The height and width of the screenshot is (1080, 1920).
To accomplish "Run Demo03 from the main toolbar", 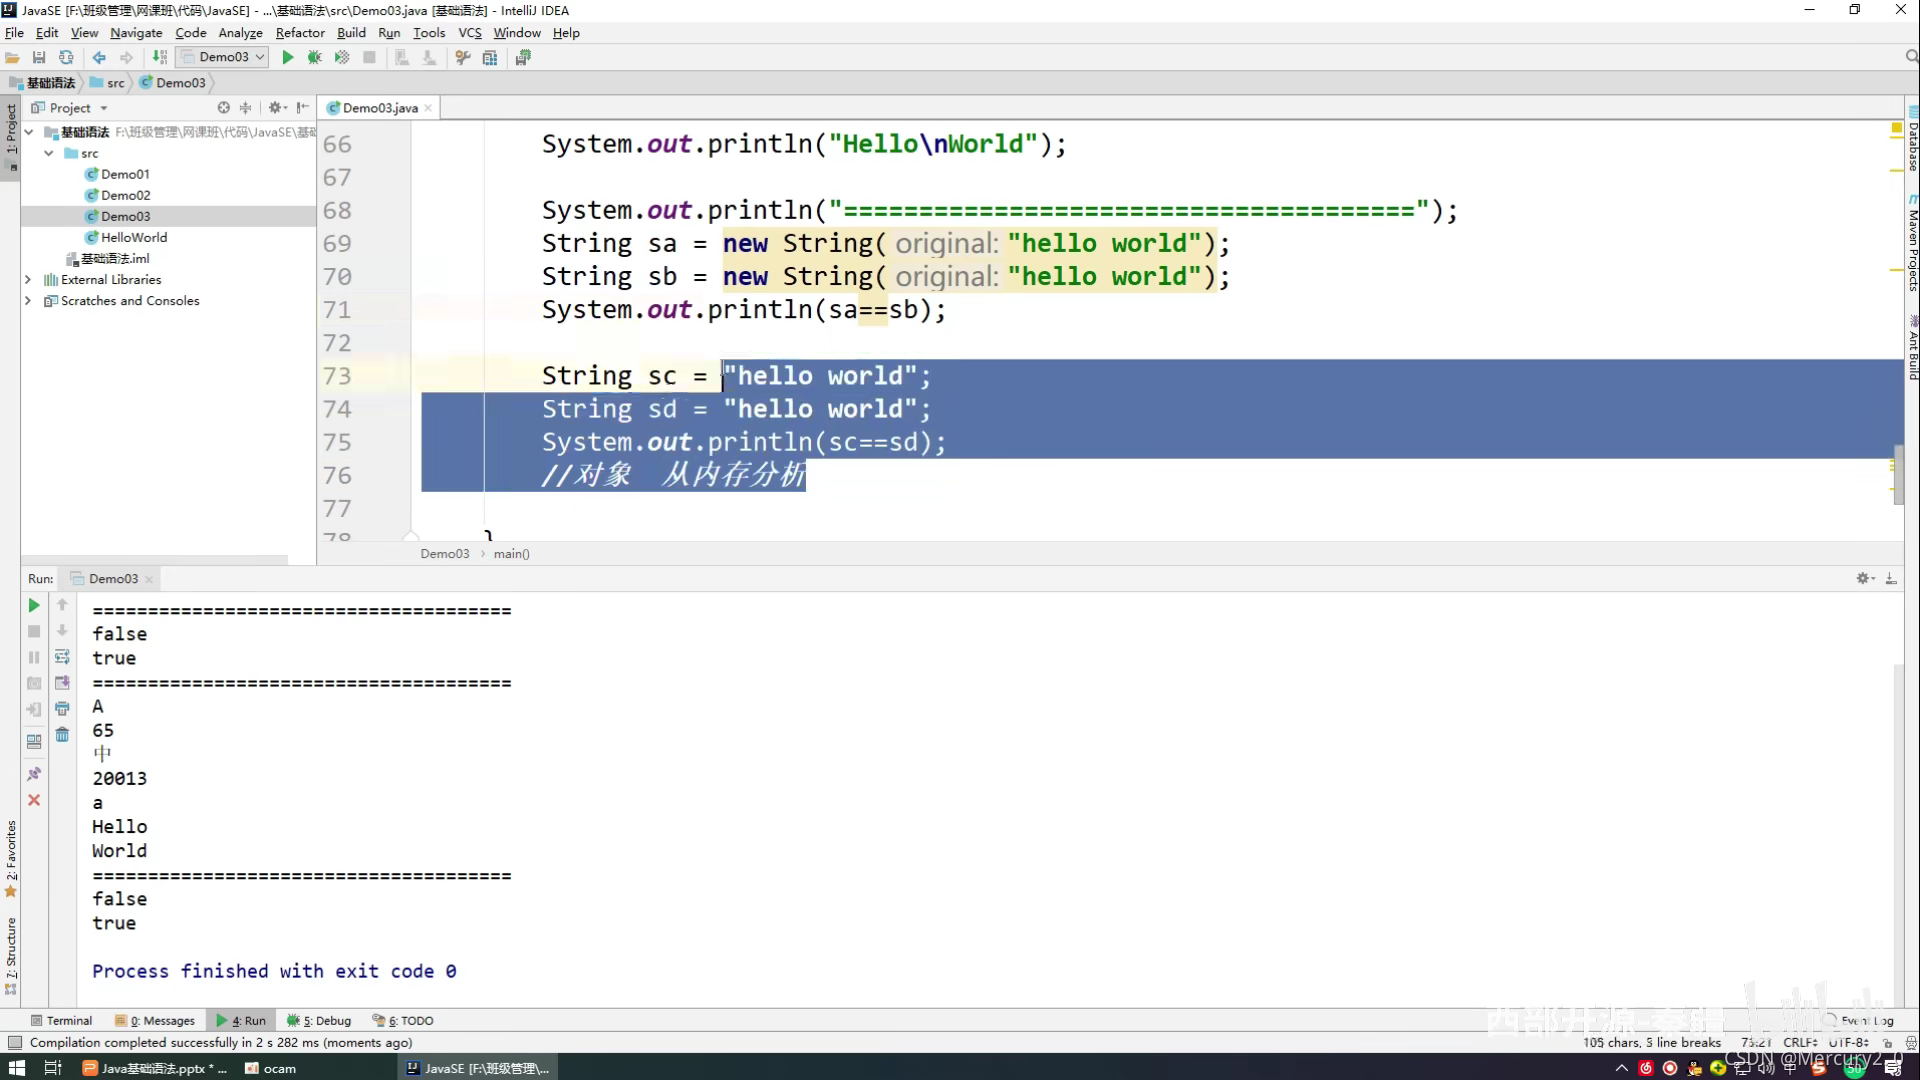I will pos(288,57).
